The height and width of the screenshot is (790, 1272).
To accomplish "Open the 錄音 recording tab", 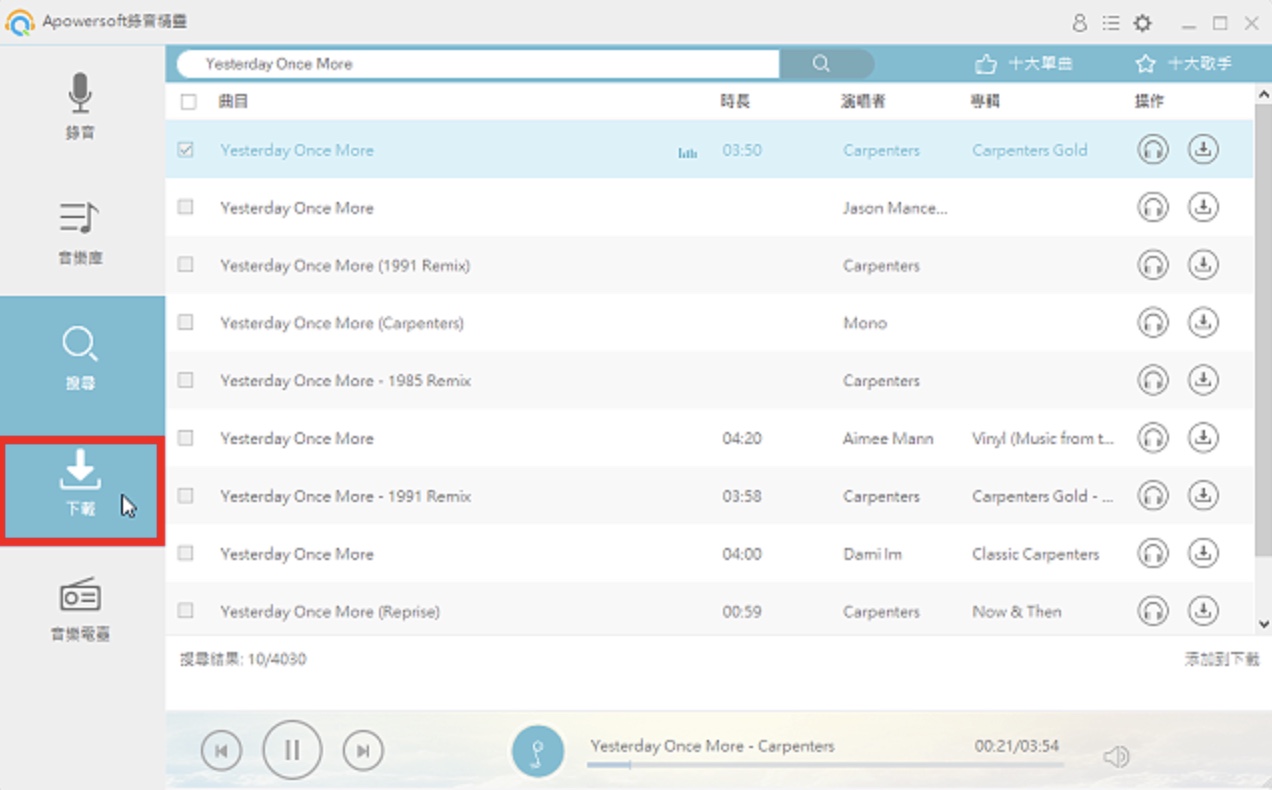I will coord(80,106).
